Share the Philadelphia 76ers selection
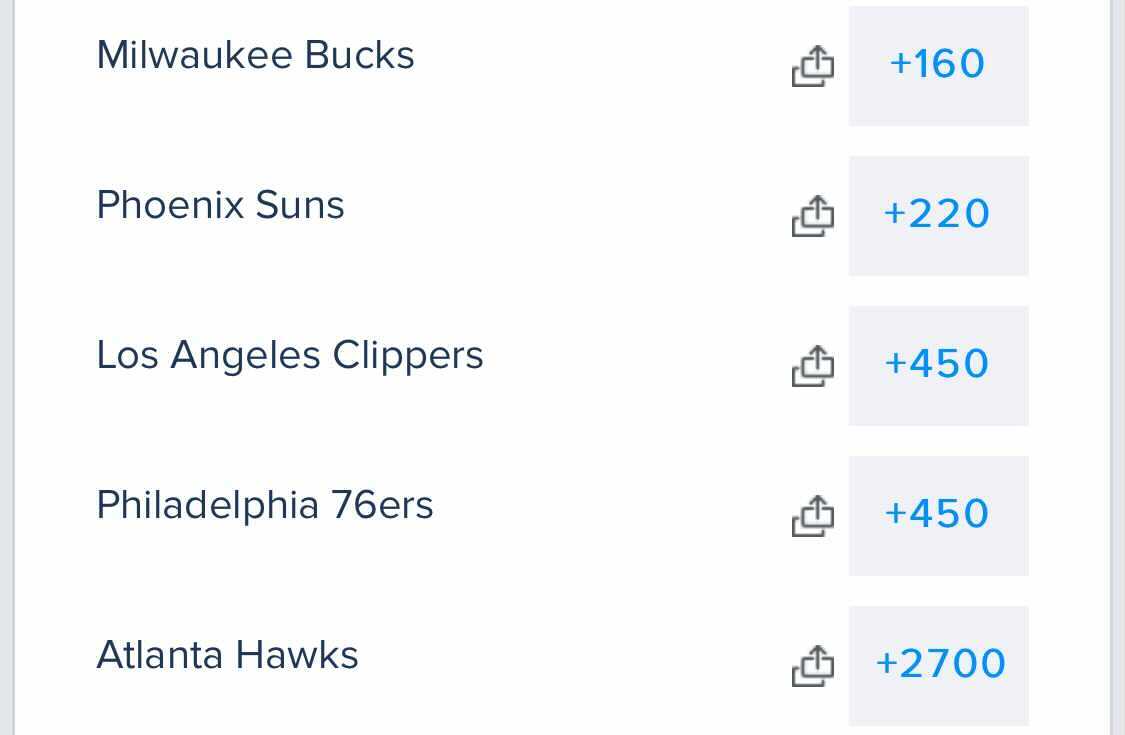Viewport: 1125px width, 735px height. (x=813, y=515)
